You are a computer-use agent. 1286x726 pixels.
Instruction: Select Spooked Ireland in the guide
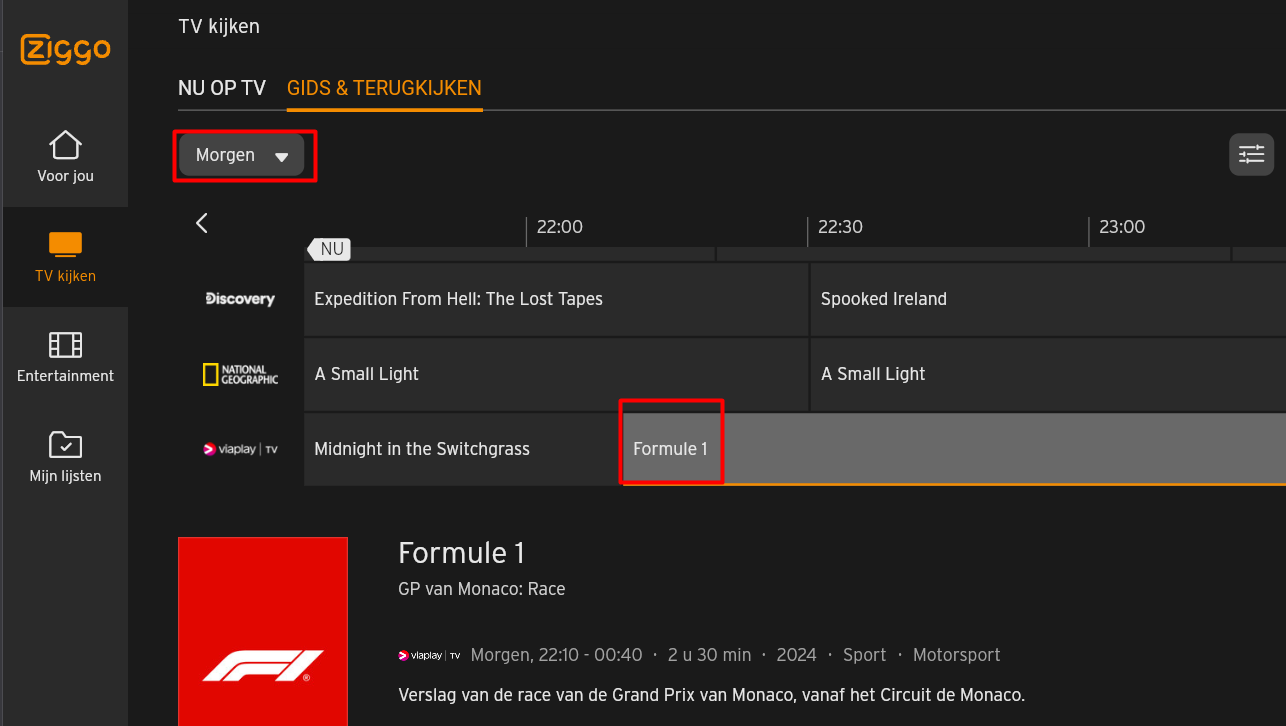[1048, 299]
